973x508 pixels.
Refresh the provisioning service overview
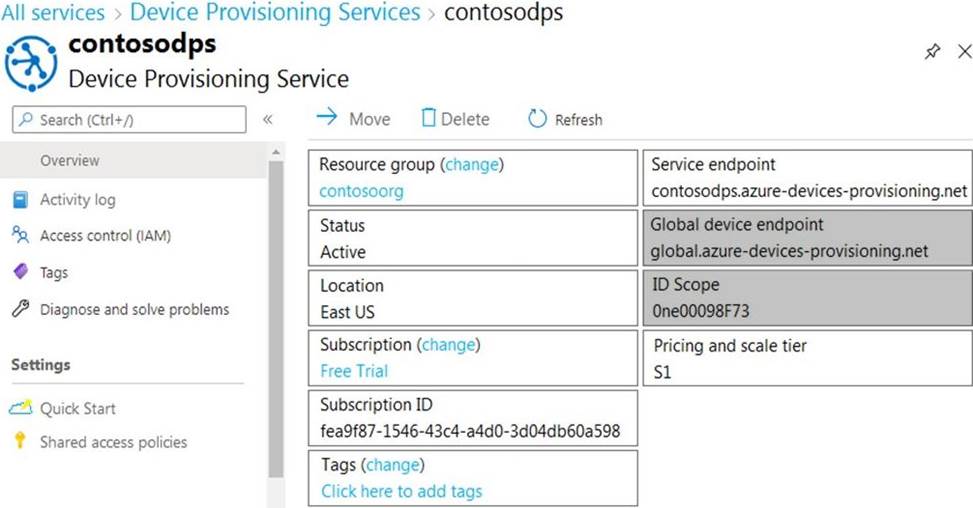(565, 119)
